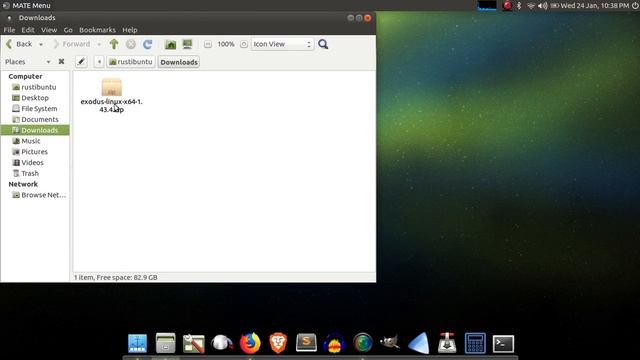Screen dimensions: 640x360
Task: Click the exodus-linux-x64-1.43.4.zip filename
Action: point(111,105)
